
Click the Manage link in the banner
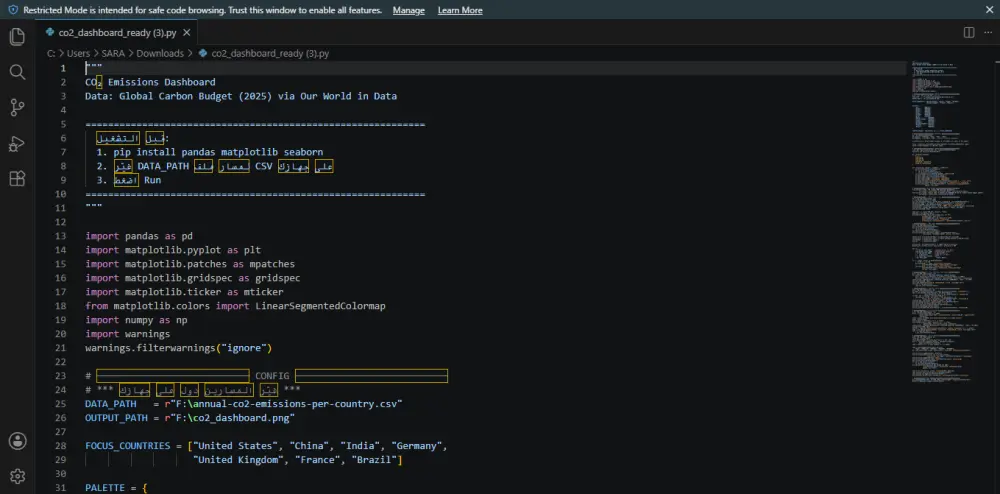409,10
